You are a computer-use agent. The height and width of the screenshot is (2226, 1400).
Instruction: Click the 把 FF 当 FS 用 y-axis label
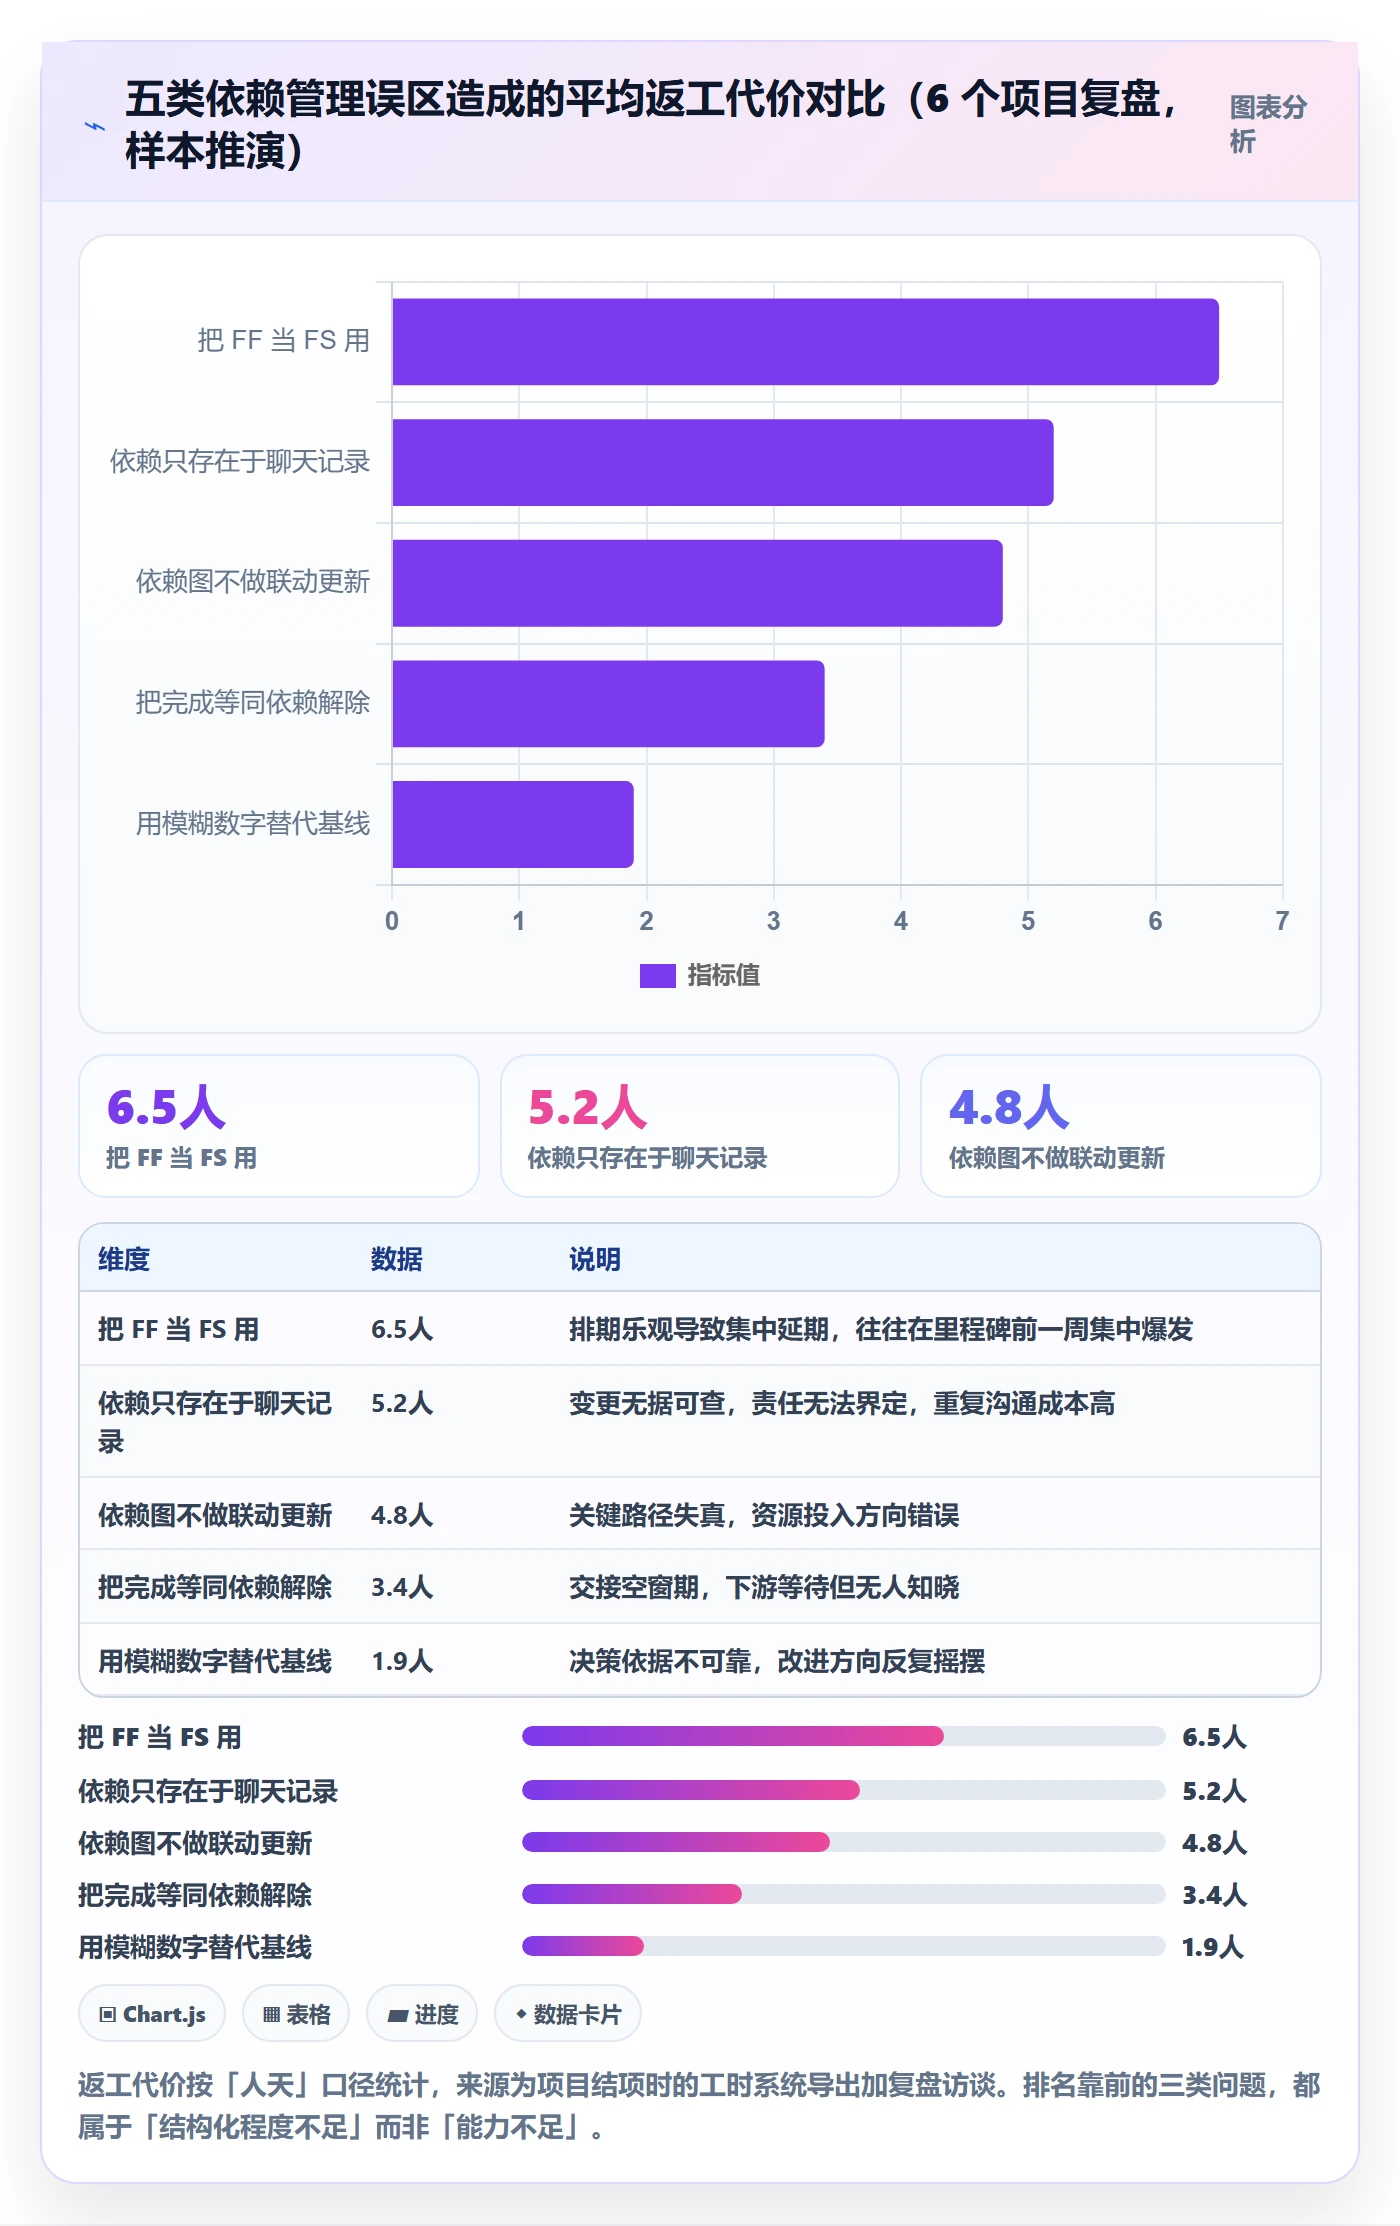point(284,341)
